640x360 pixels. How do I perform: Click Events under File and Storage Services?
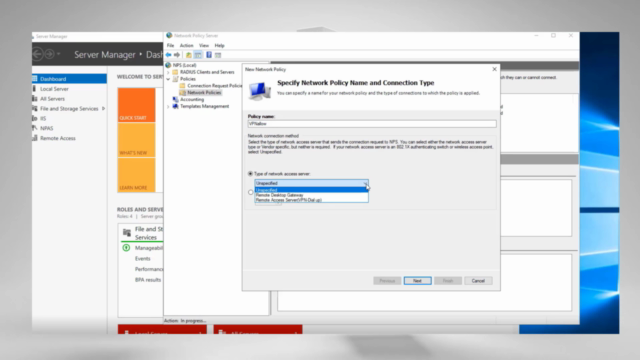[142, 258]
